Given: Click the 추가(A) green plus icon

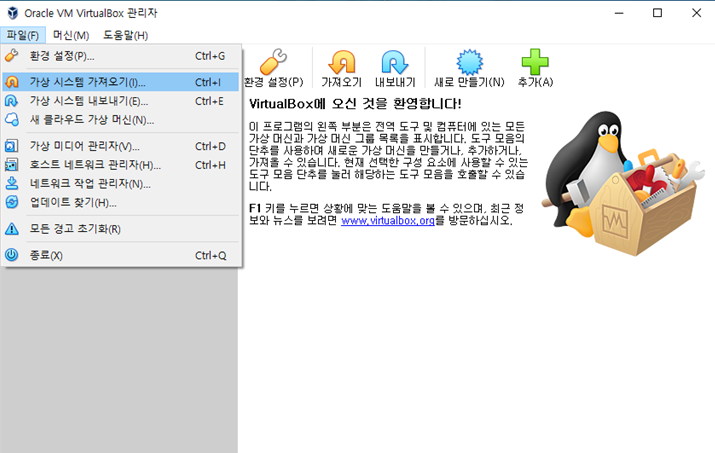Looking at the screenshot, I should 535,62.
